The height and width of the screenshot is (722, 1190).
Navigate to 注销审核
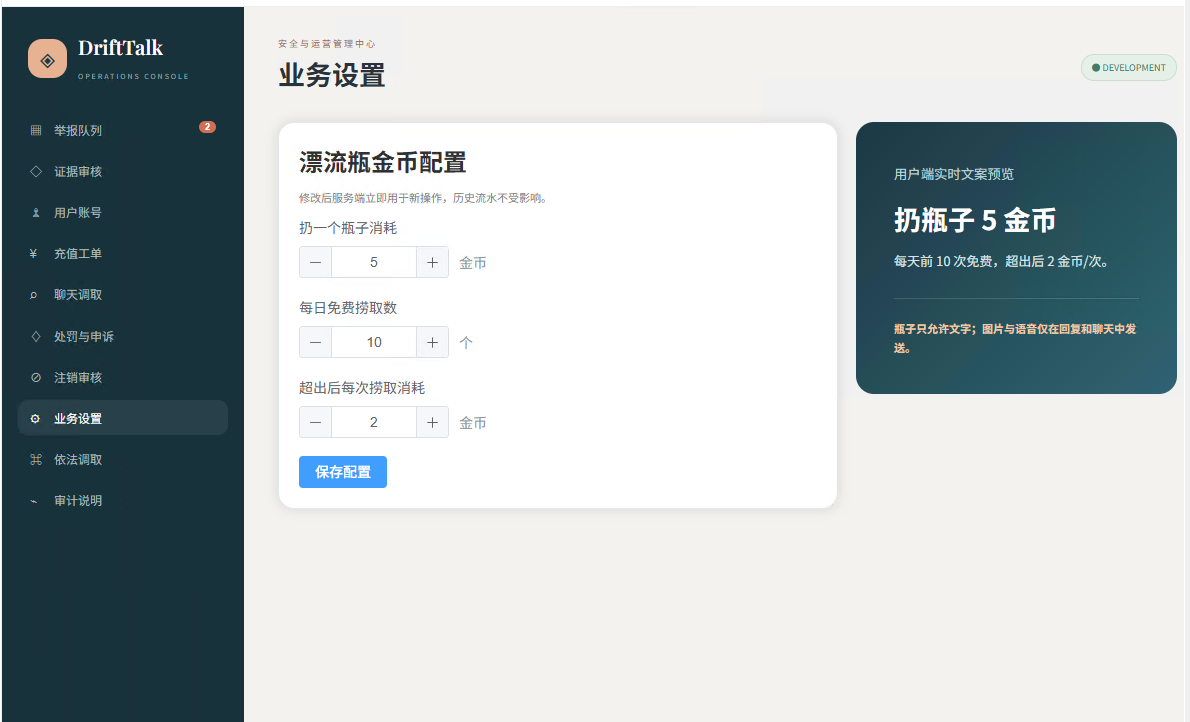pos(123,377)
